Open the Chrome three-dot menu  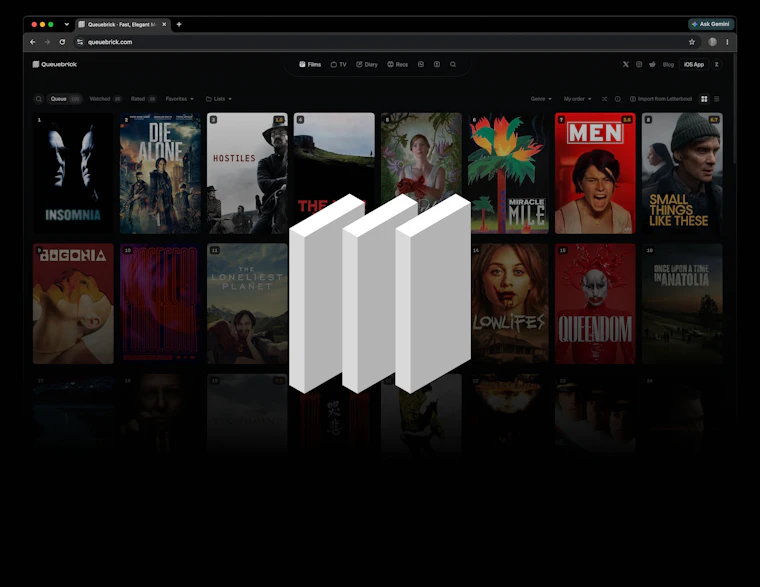pyautogui.click(x=727, y=42)
